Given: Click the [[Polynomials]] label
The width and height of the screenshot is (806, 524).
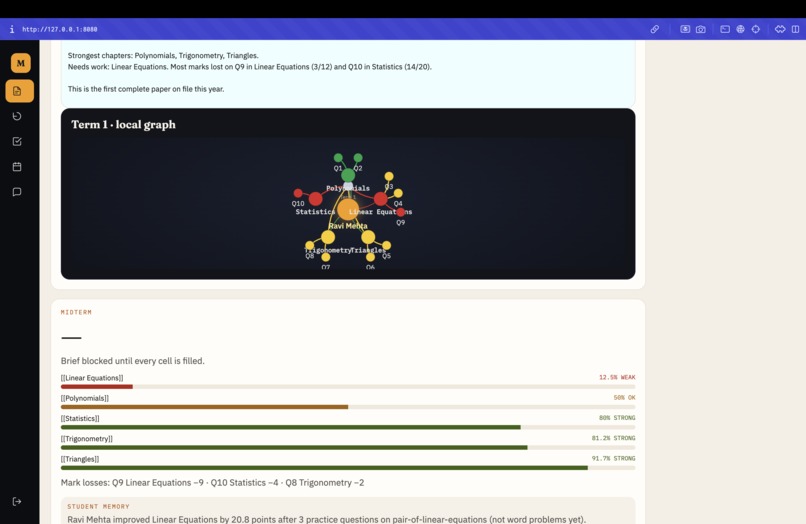Looking at the screenshot, I should [x=85, y=398].
